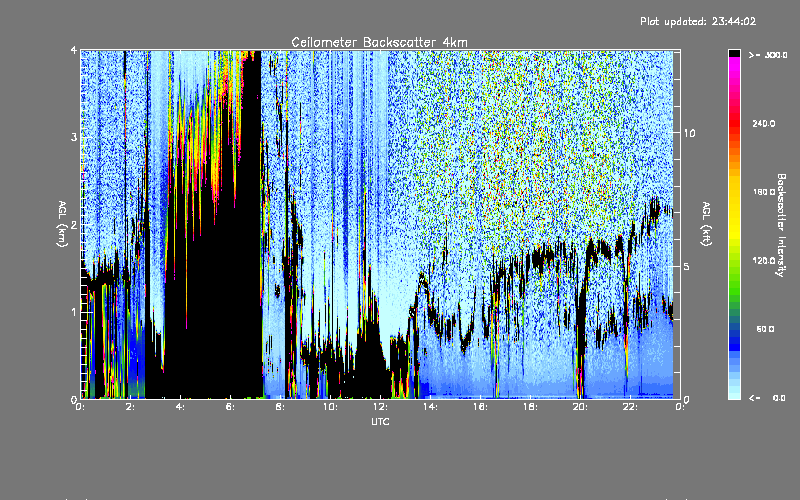Click the '6:' hour label on time axis
The width and height of the screenshot is (800, 500).
230,407
